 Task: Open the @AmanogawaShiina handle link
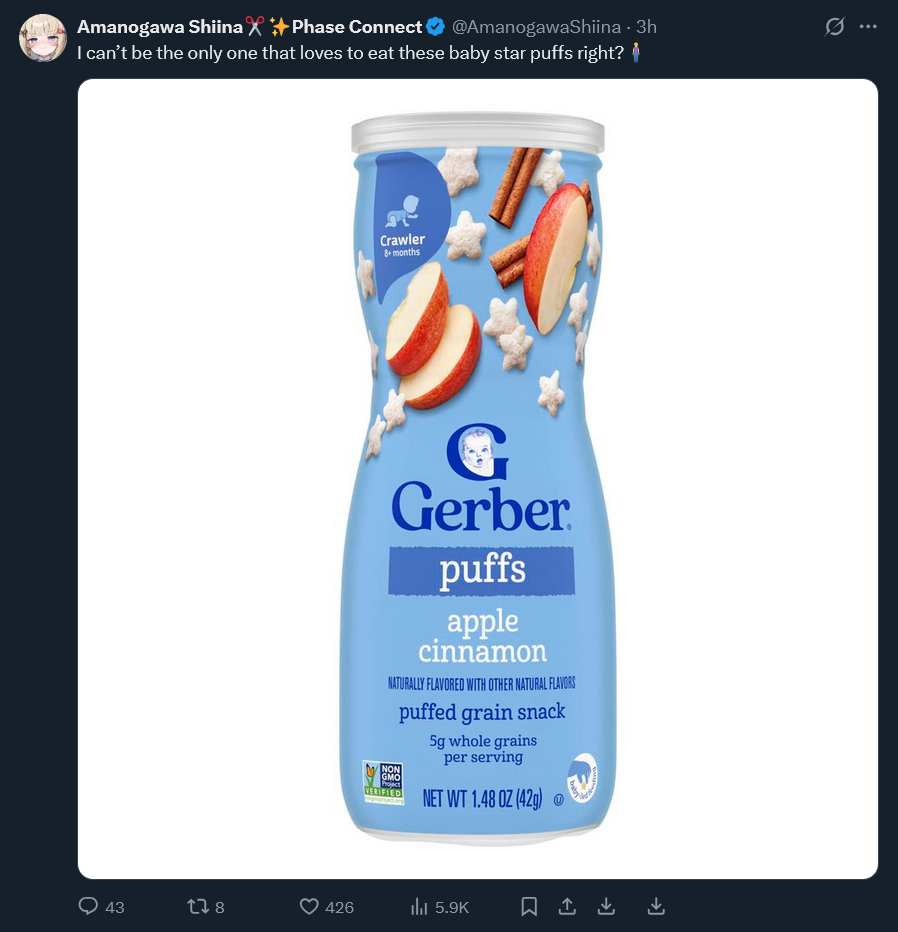tap(536, 27)
